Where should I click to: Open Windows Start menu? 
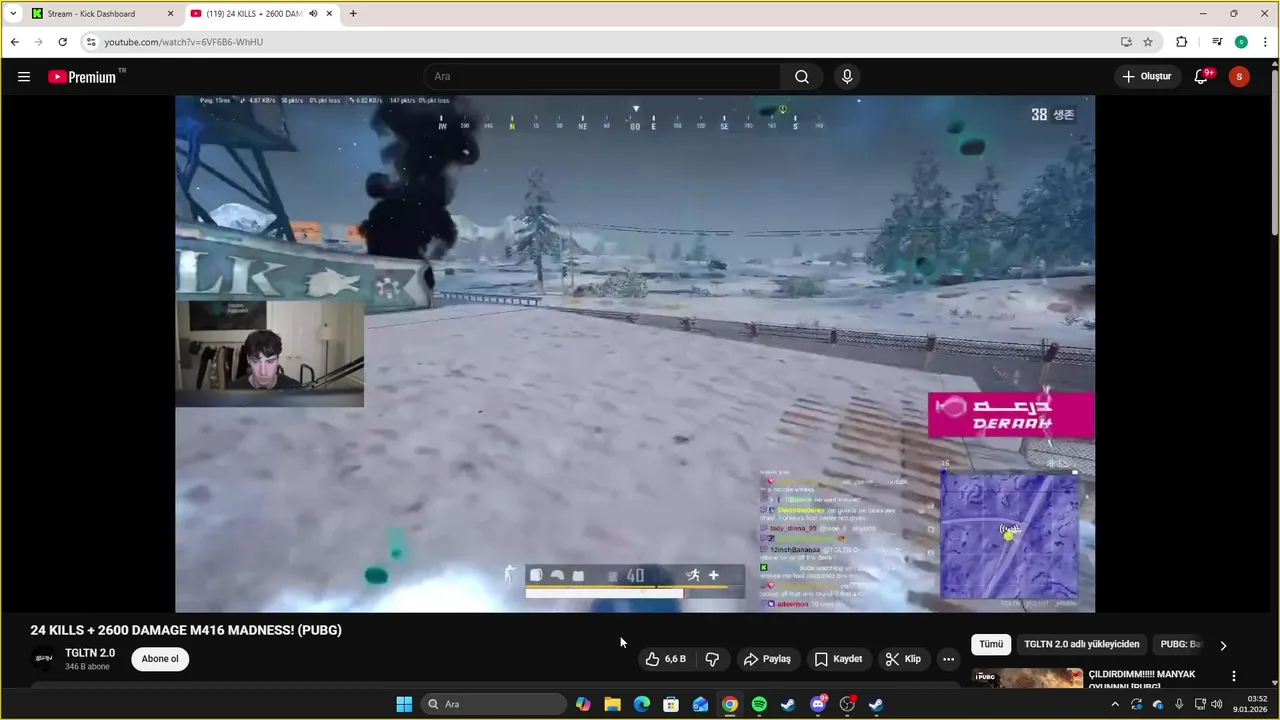404,704
